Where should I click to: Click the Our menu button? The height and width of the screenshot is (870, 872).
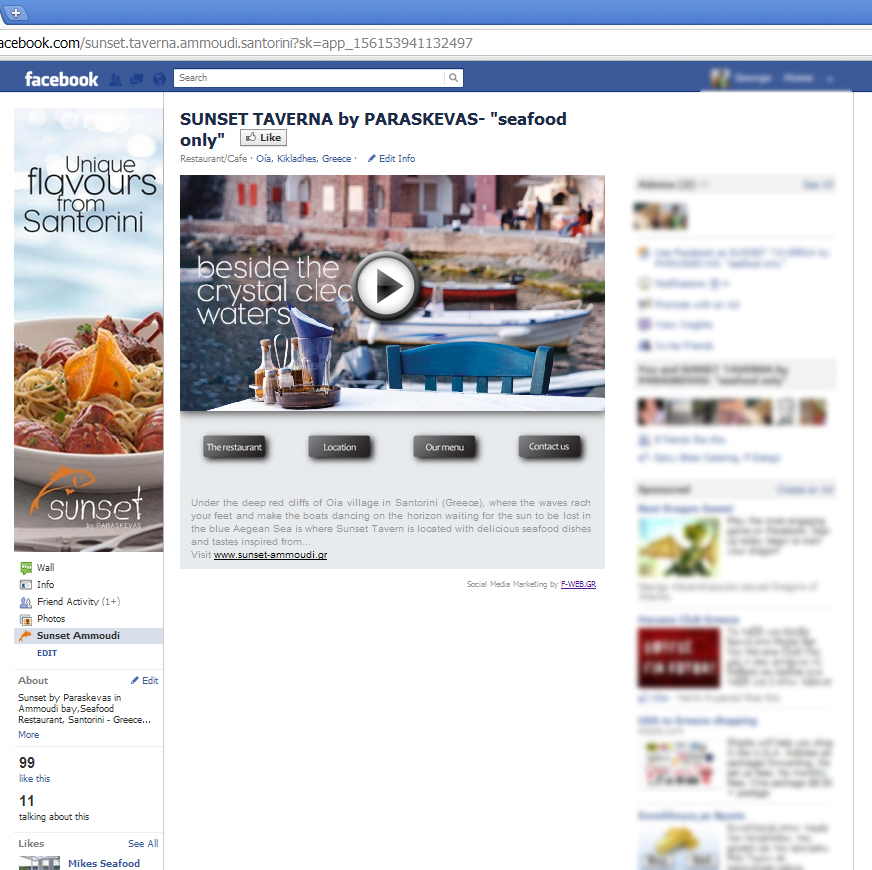coord(444,447)
